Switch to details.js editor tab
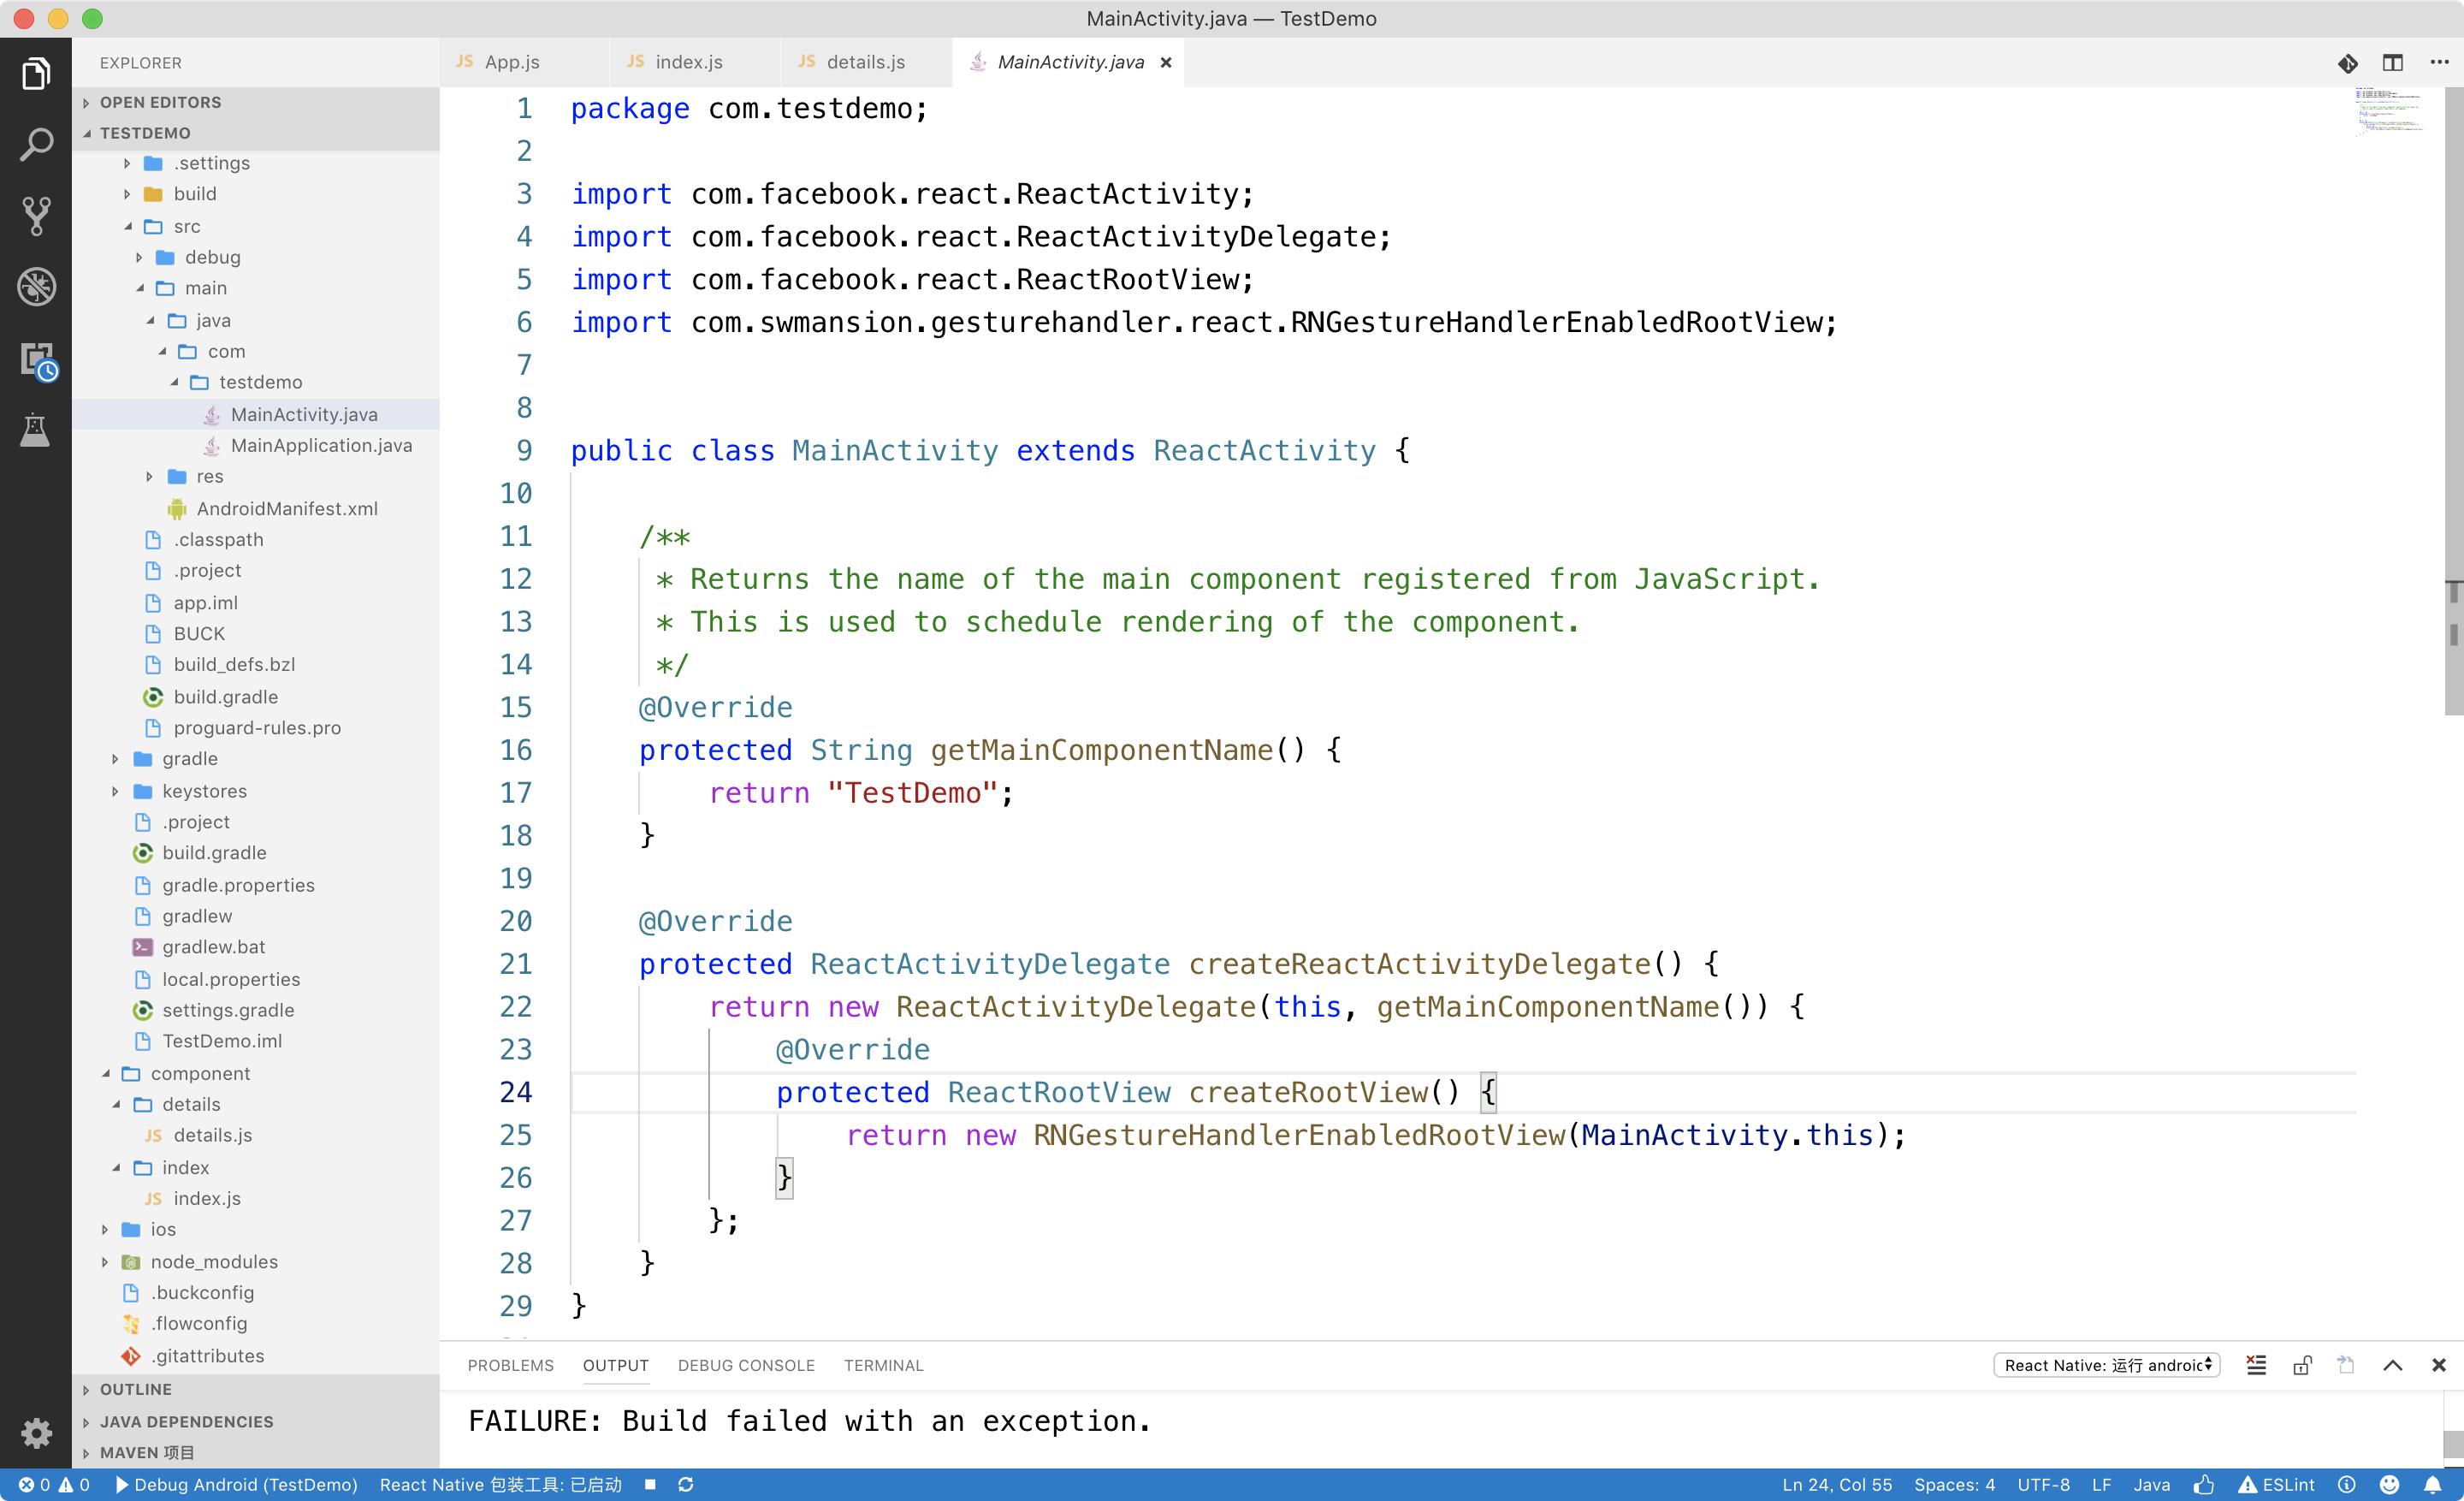 pyautogui.click(x=866, y=62)
